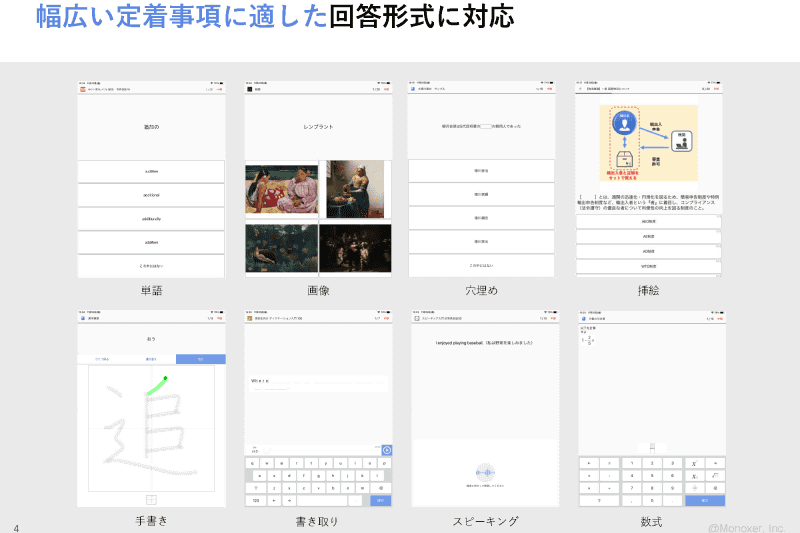Choose the first answer option under the illustration
Viewport: 800px width, 533px height.
(x=650, y=222)
